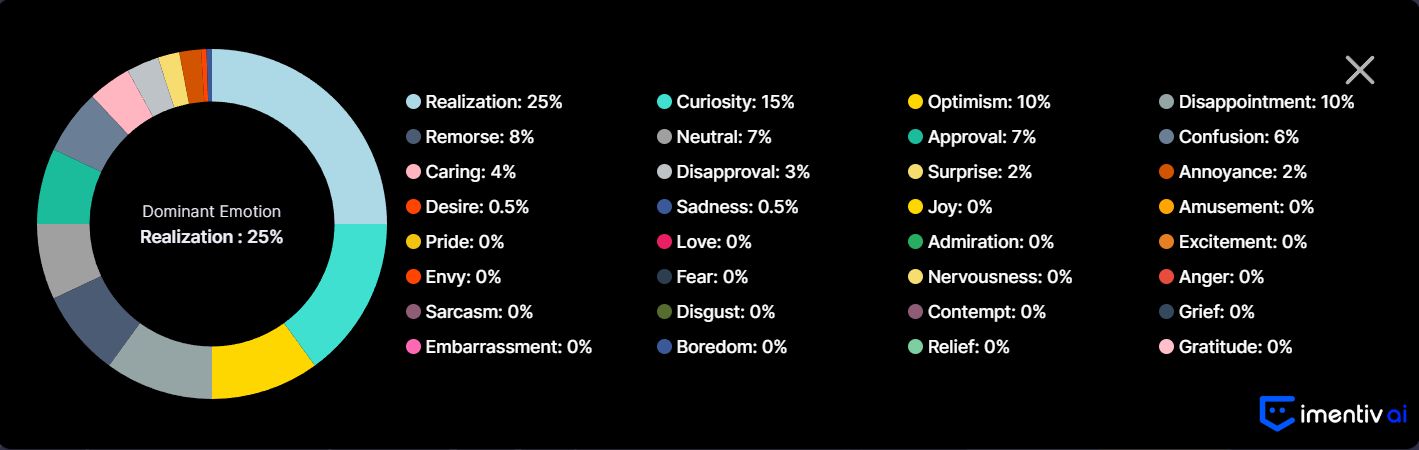Click the Dominant Emotion center label
Viewport: 1419px width, 450px height.
click(x=211, y=212)
